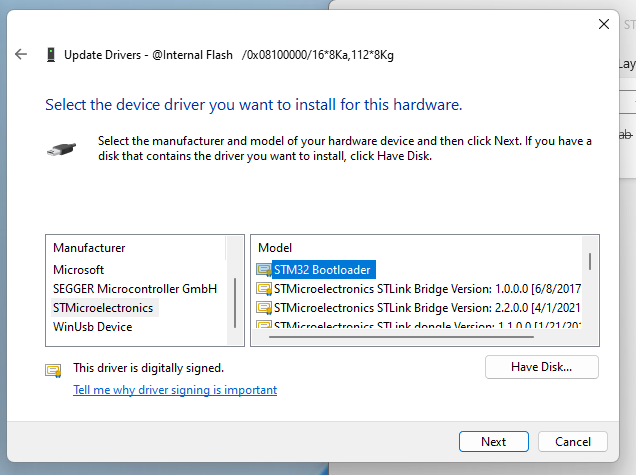This screenshot has width=636, height=475.
Task: Click the icon beside STLink Bridge 1.0.0.0
Action: point(264,289)
